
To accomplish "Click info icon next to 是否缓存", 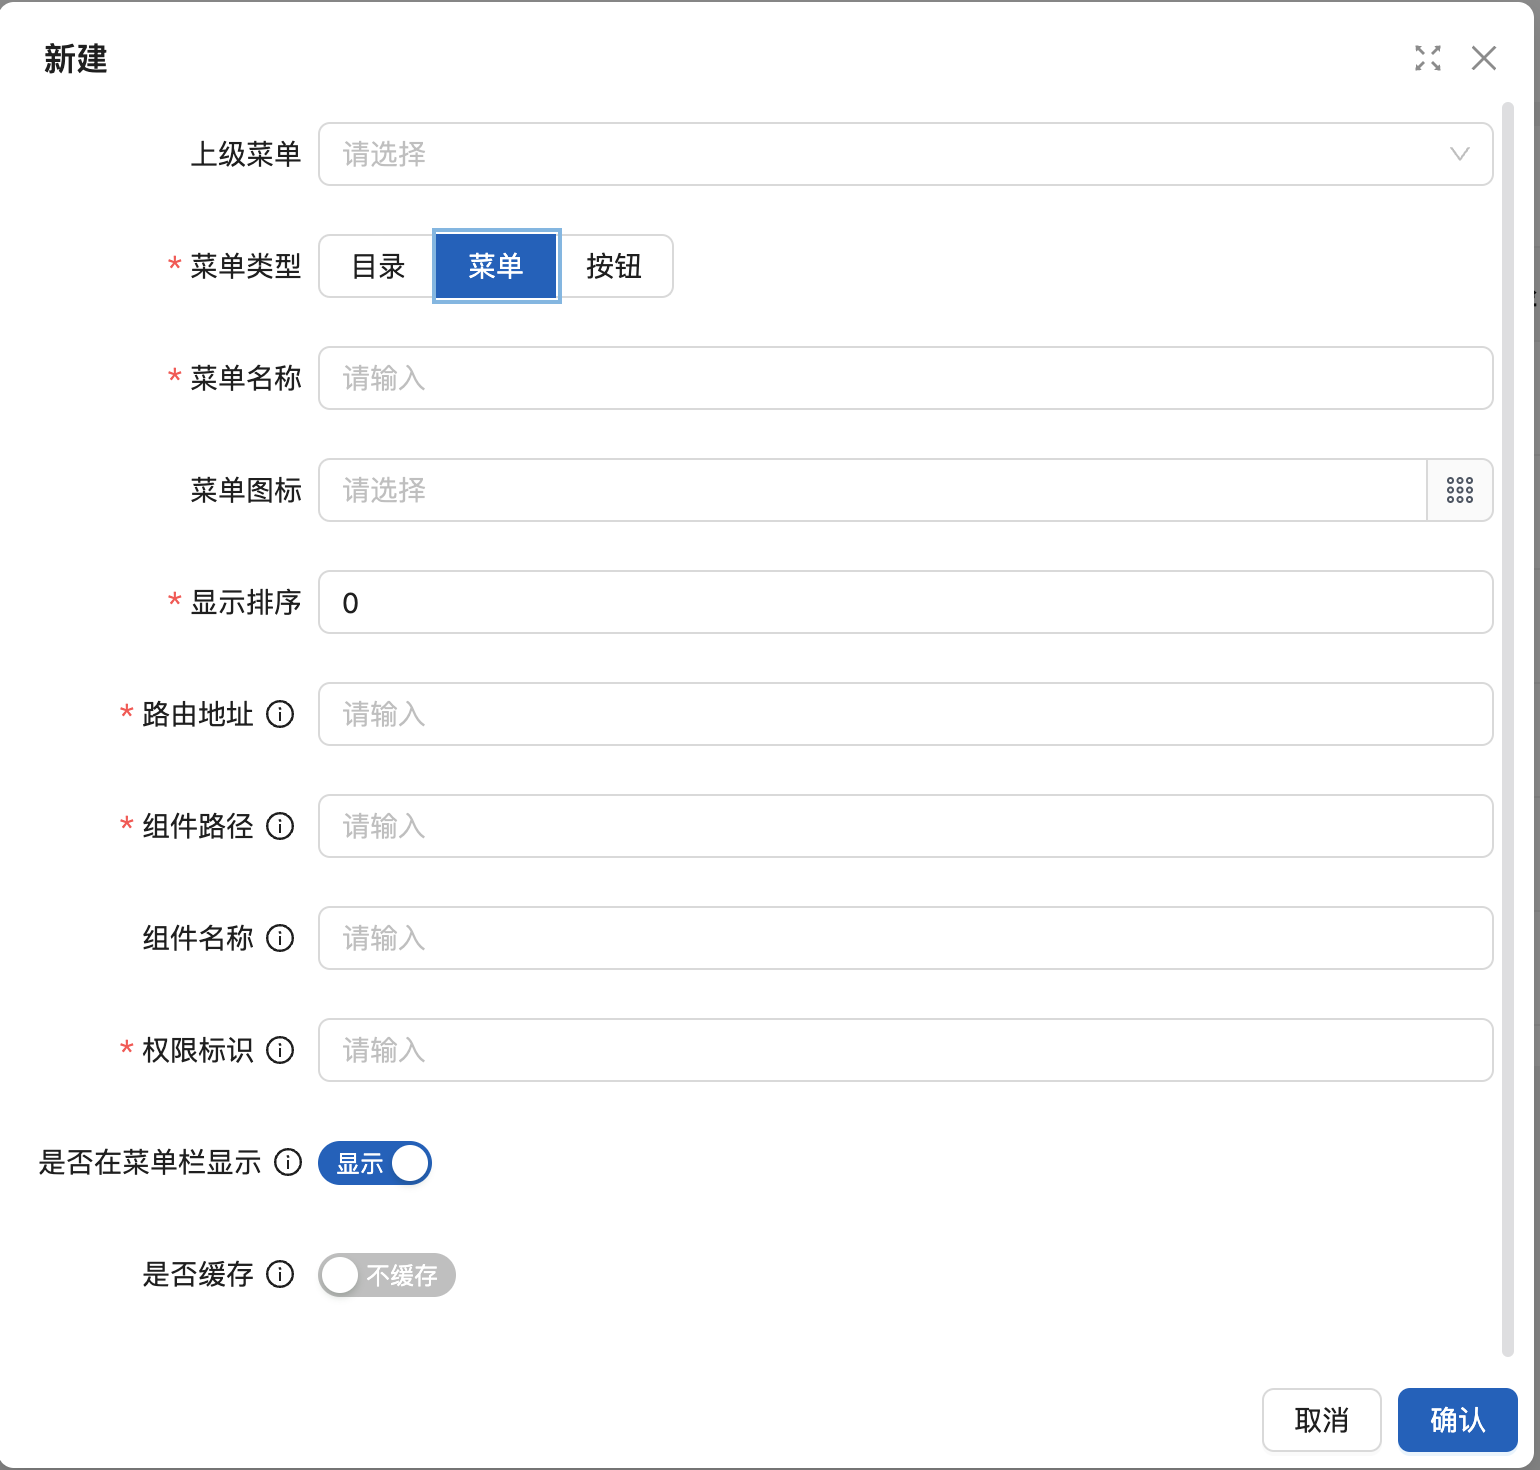I will point(281,1274).
